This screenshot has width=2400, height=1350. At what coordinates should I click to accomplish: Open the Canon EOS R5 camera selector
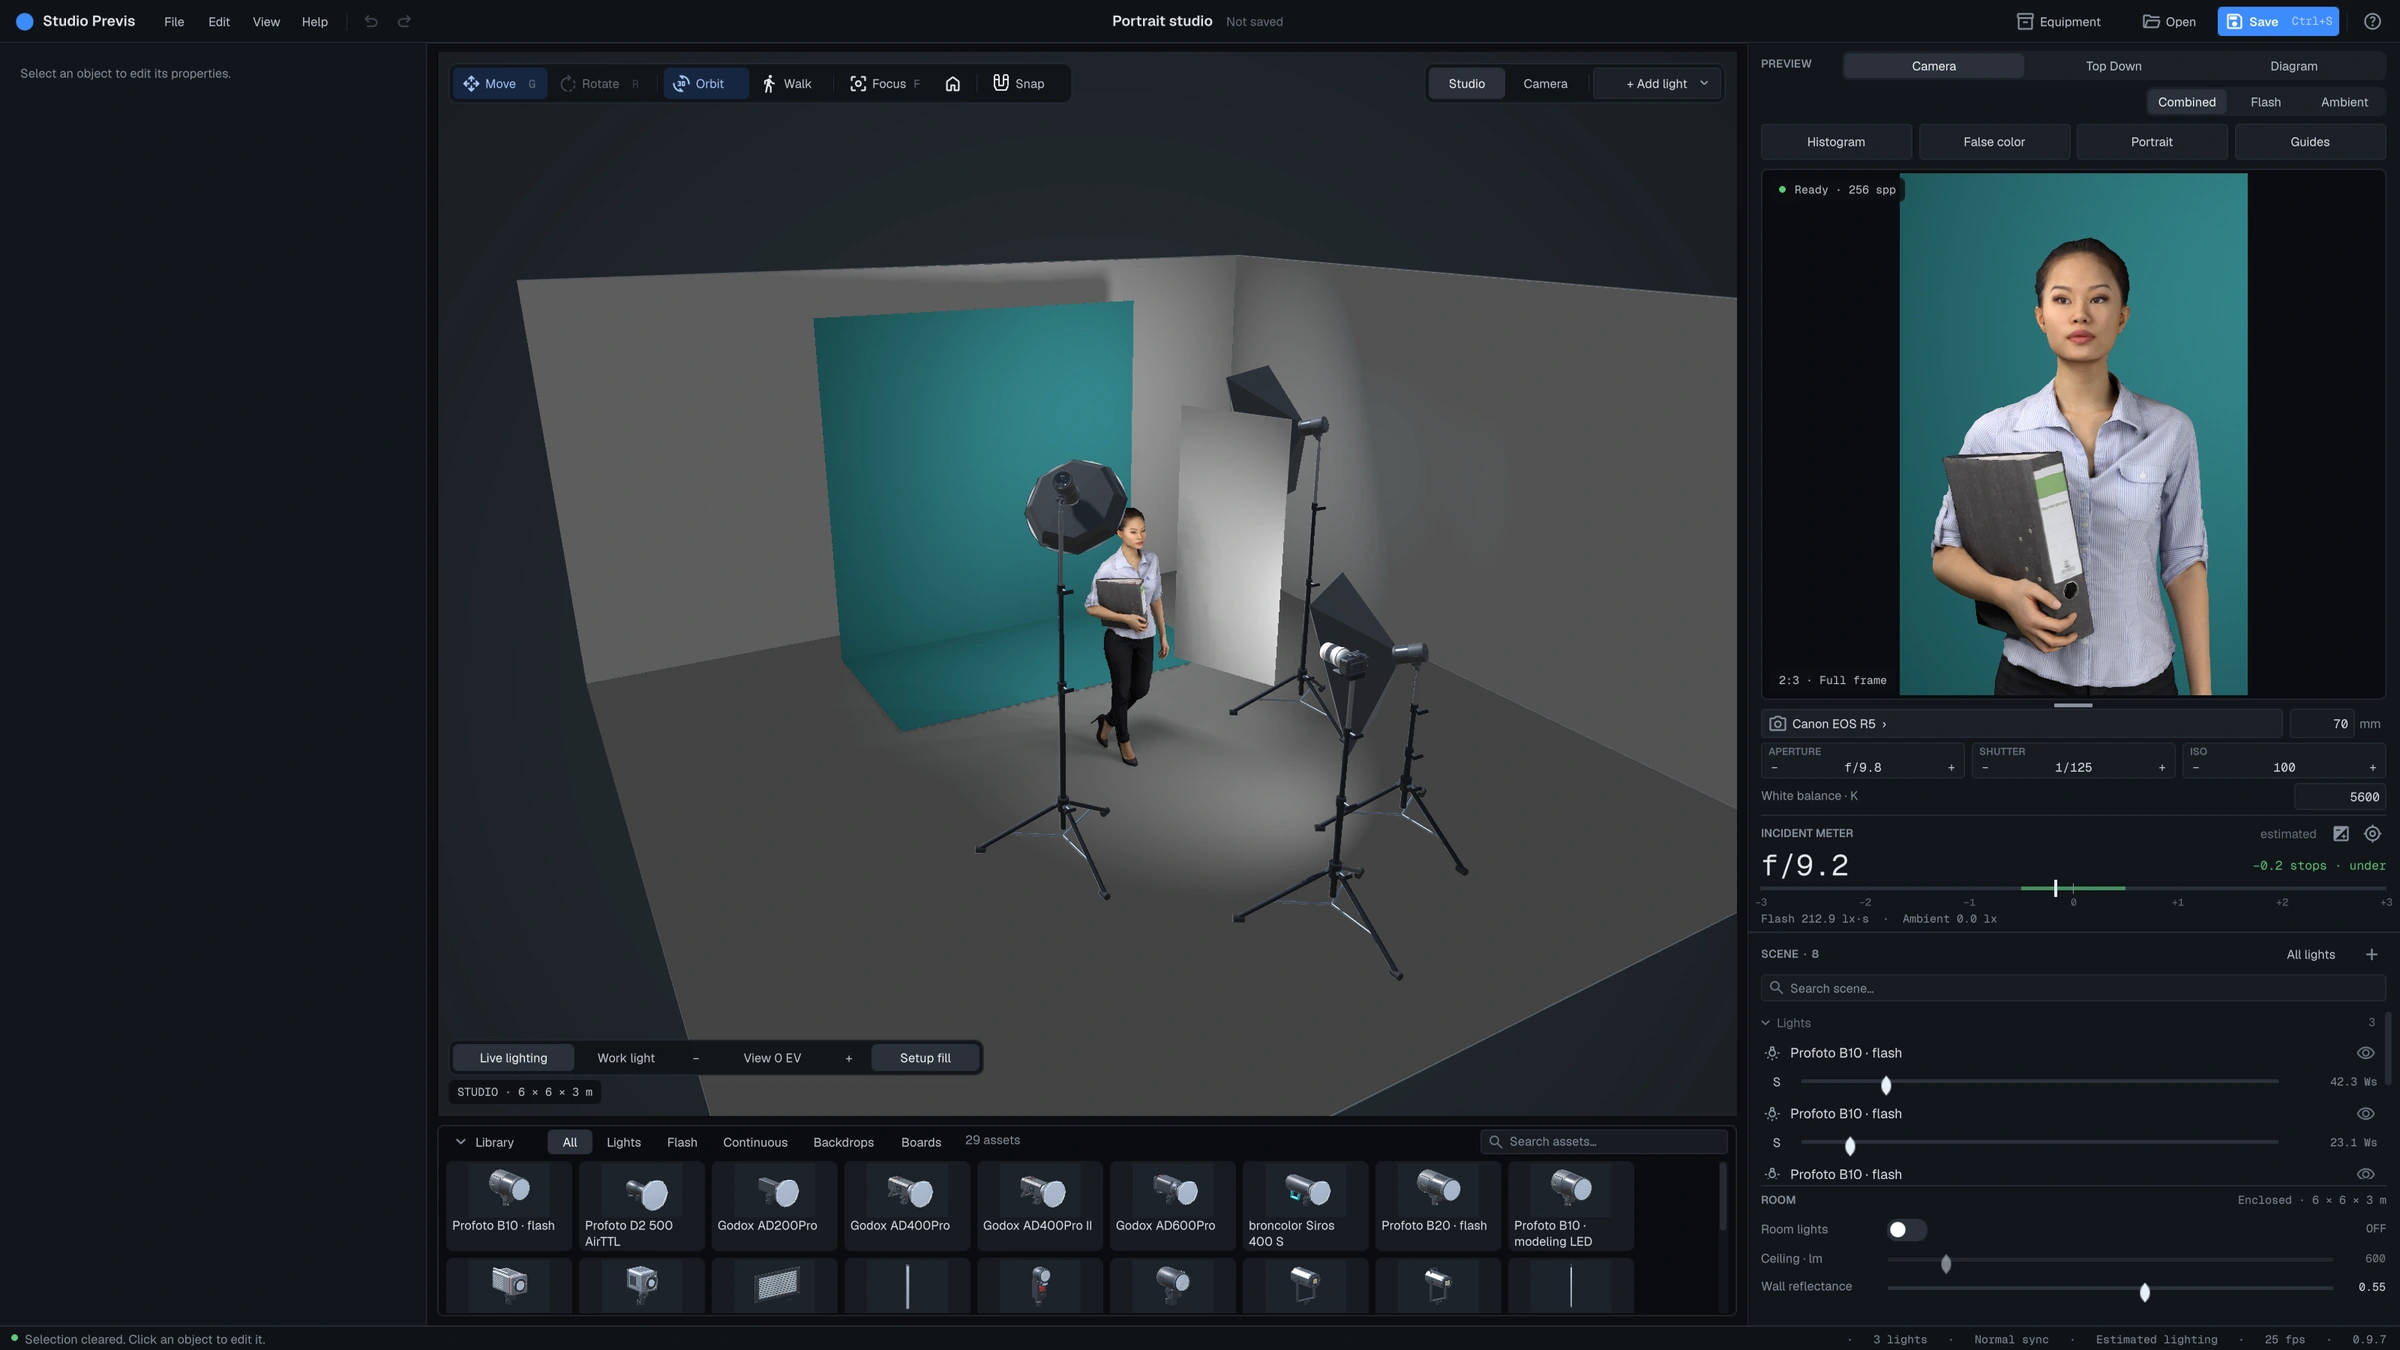tap(2021, 724)
